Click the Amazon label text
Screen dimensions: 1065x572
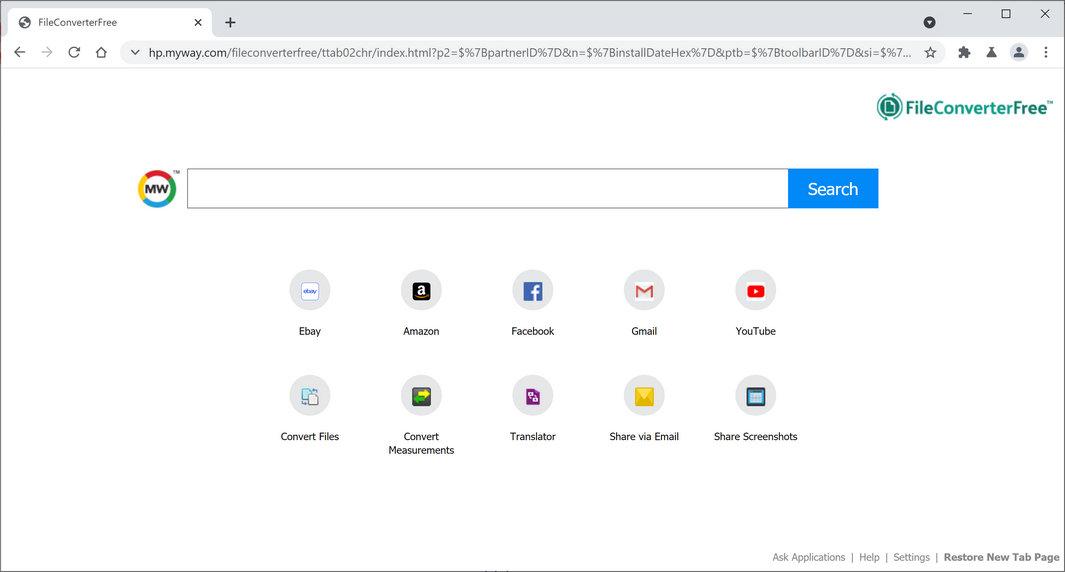coord(421,331)
